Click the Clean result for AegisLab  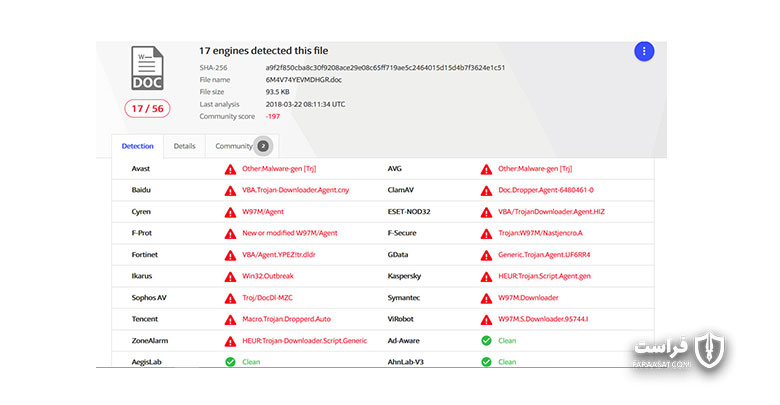pyautogui.click(x=251, y=362)
